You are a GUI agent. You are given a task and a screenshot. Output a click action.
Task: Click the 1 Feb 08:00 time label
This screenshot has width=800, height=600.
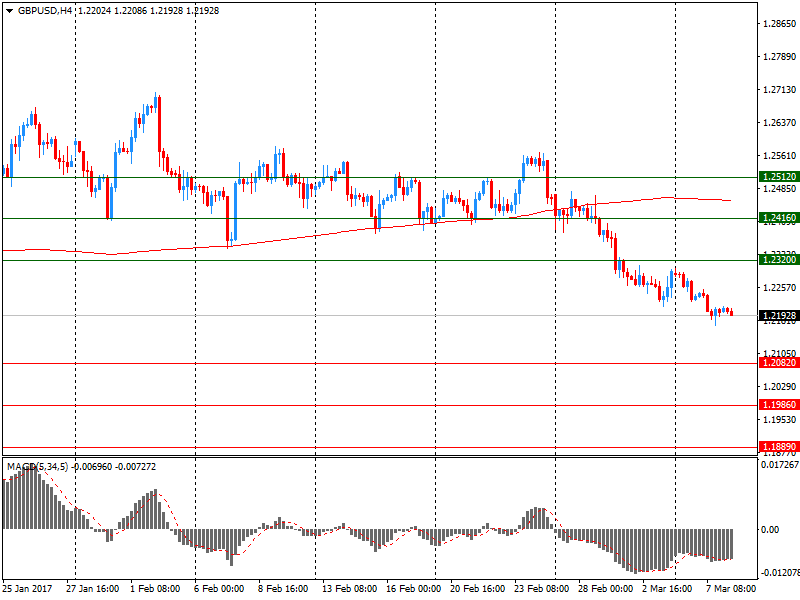(x=155, y=589)
